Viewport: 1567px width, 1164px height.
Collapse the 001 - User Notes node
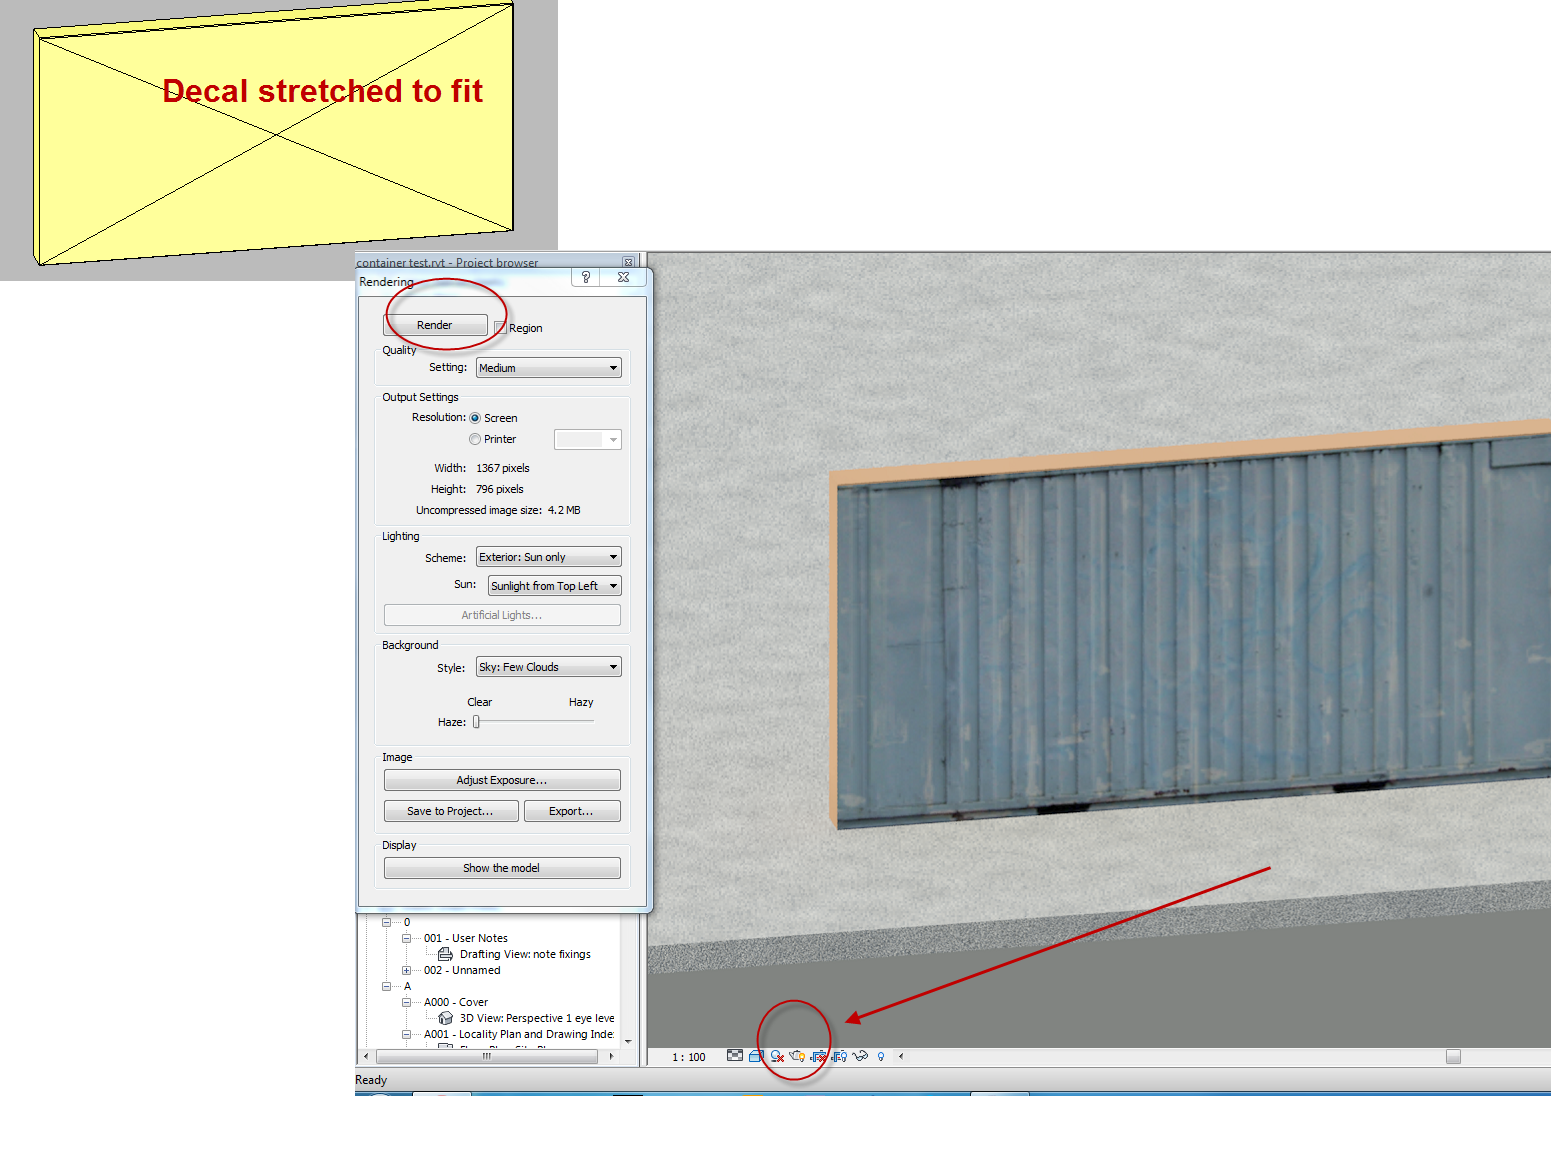click(407, 938)
